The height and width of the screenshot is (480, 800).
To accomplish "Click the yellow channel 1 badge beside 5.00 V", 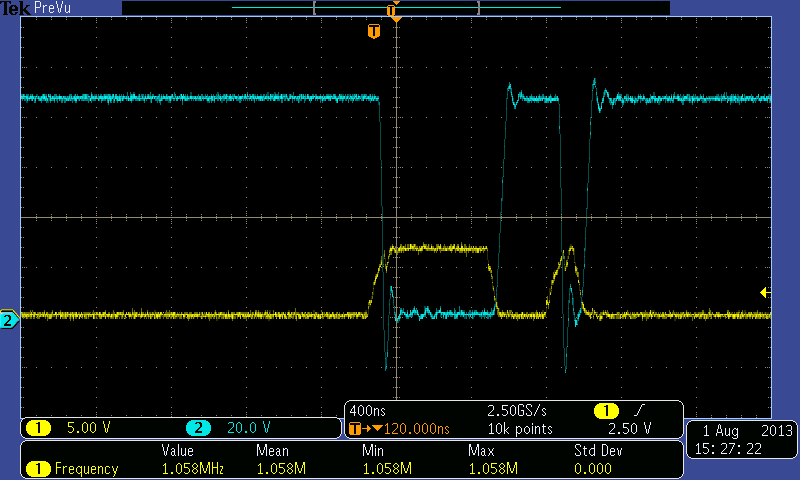I will click(x=38, y=427).
